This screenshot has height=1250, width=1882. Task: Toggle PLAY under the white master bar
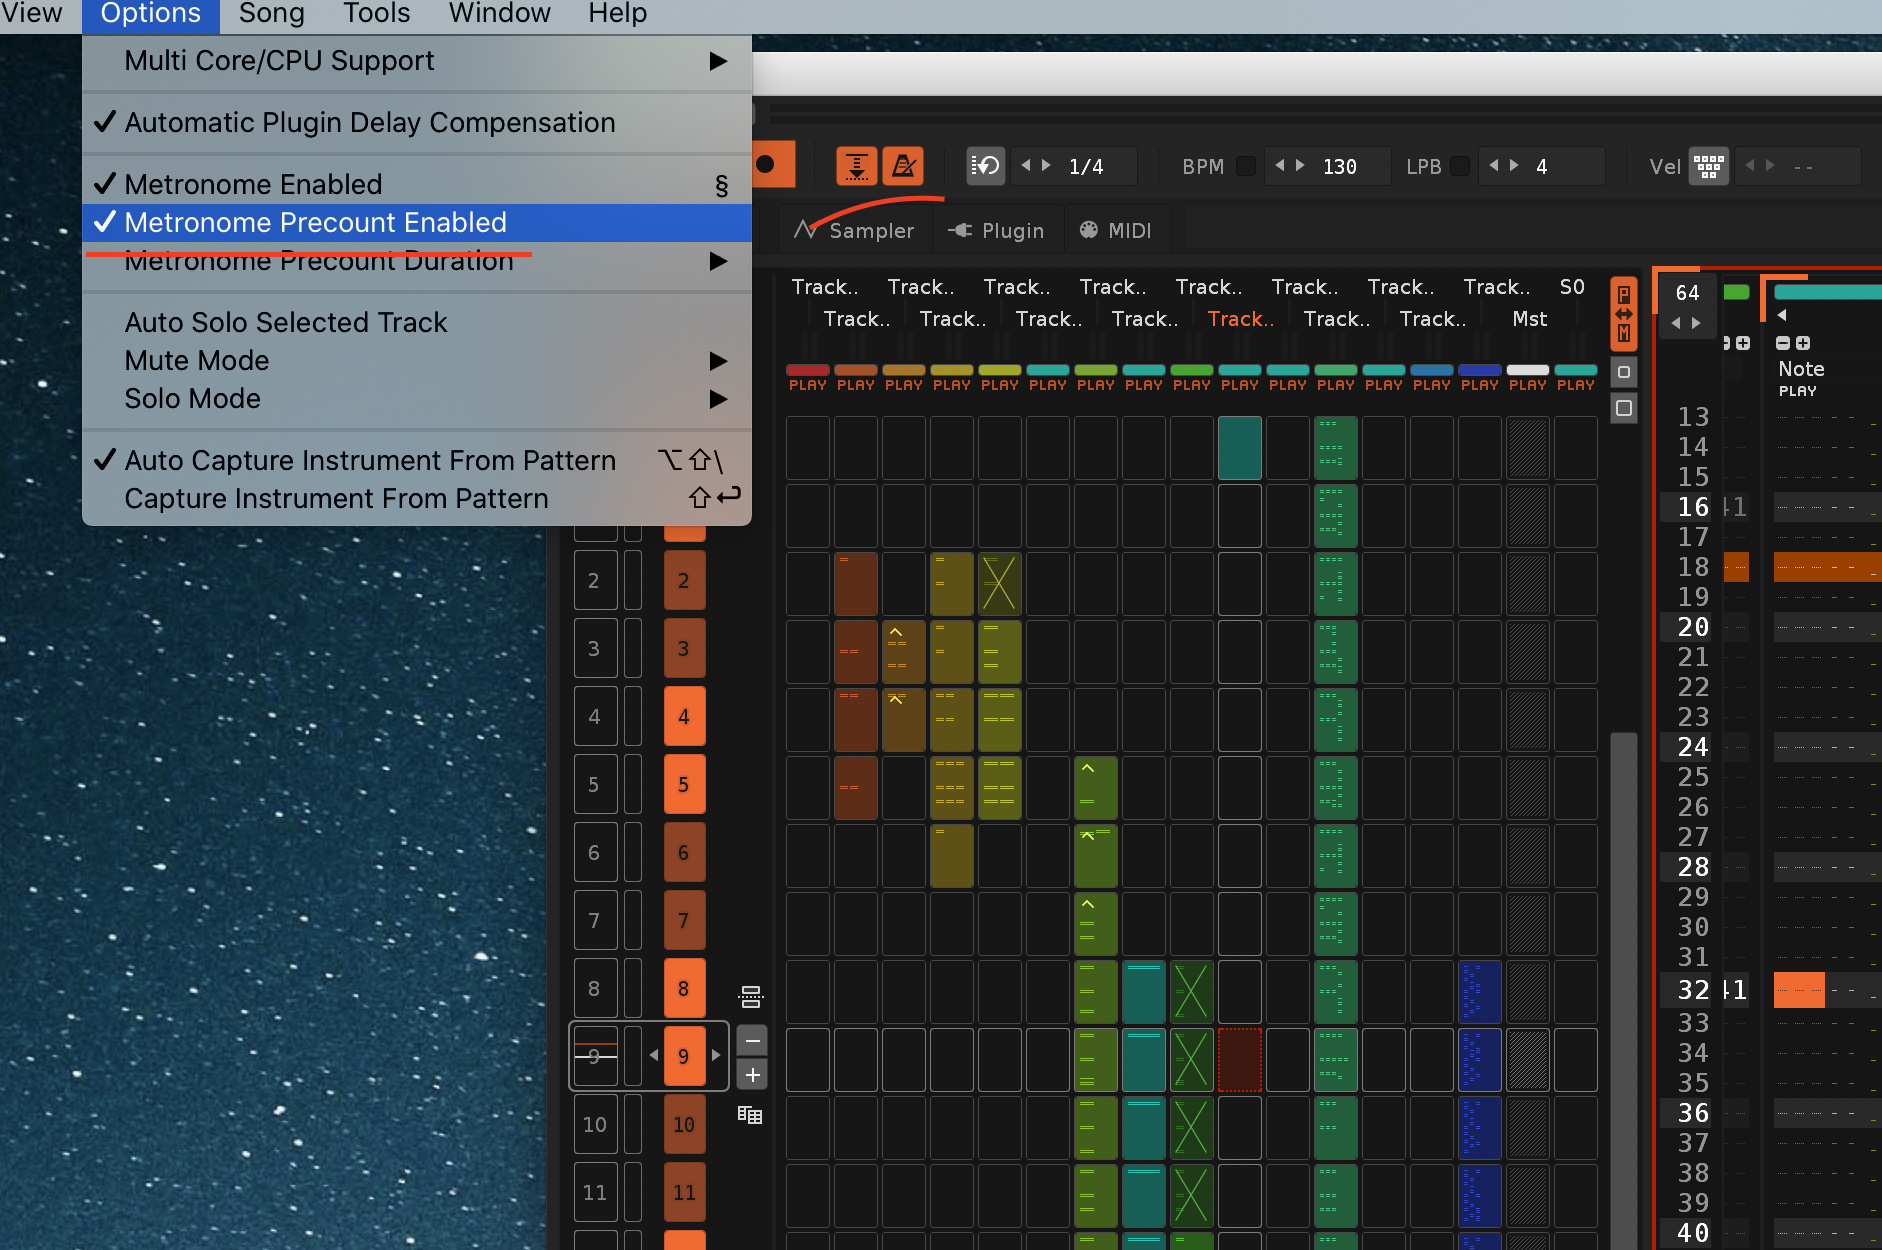click(1528, 385)
